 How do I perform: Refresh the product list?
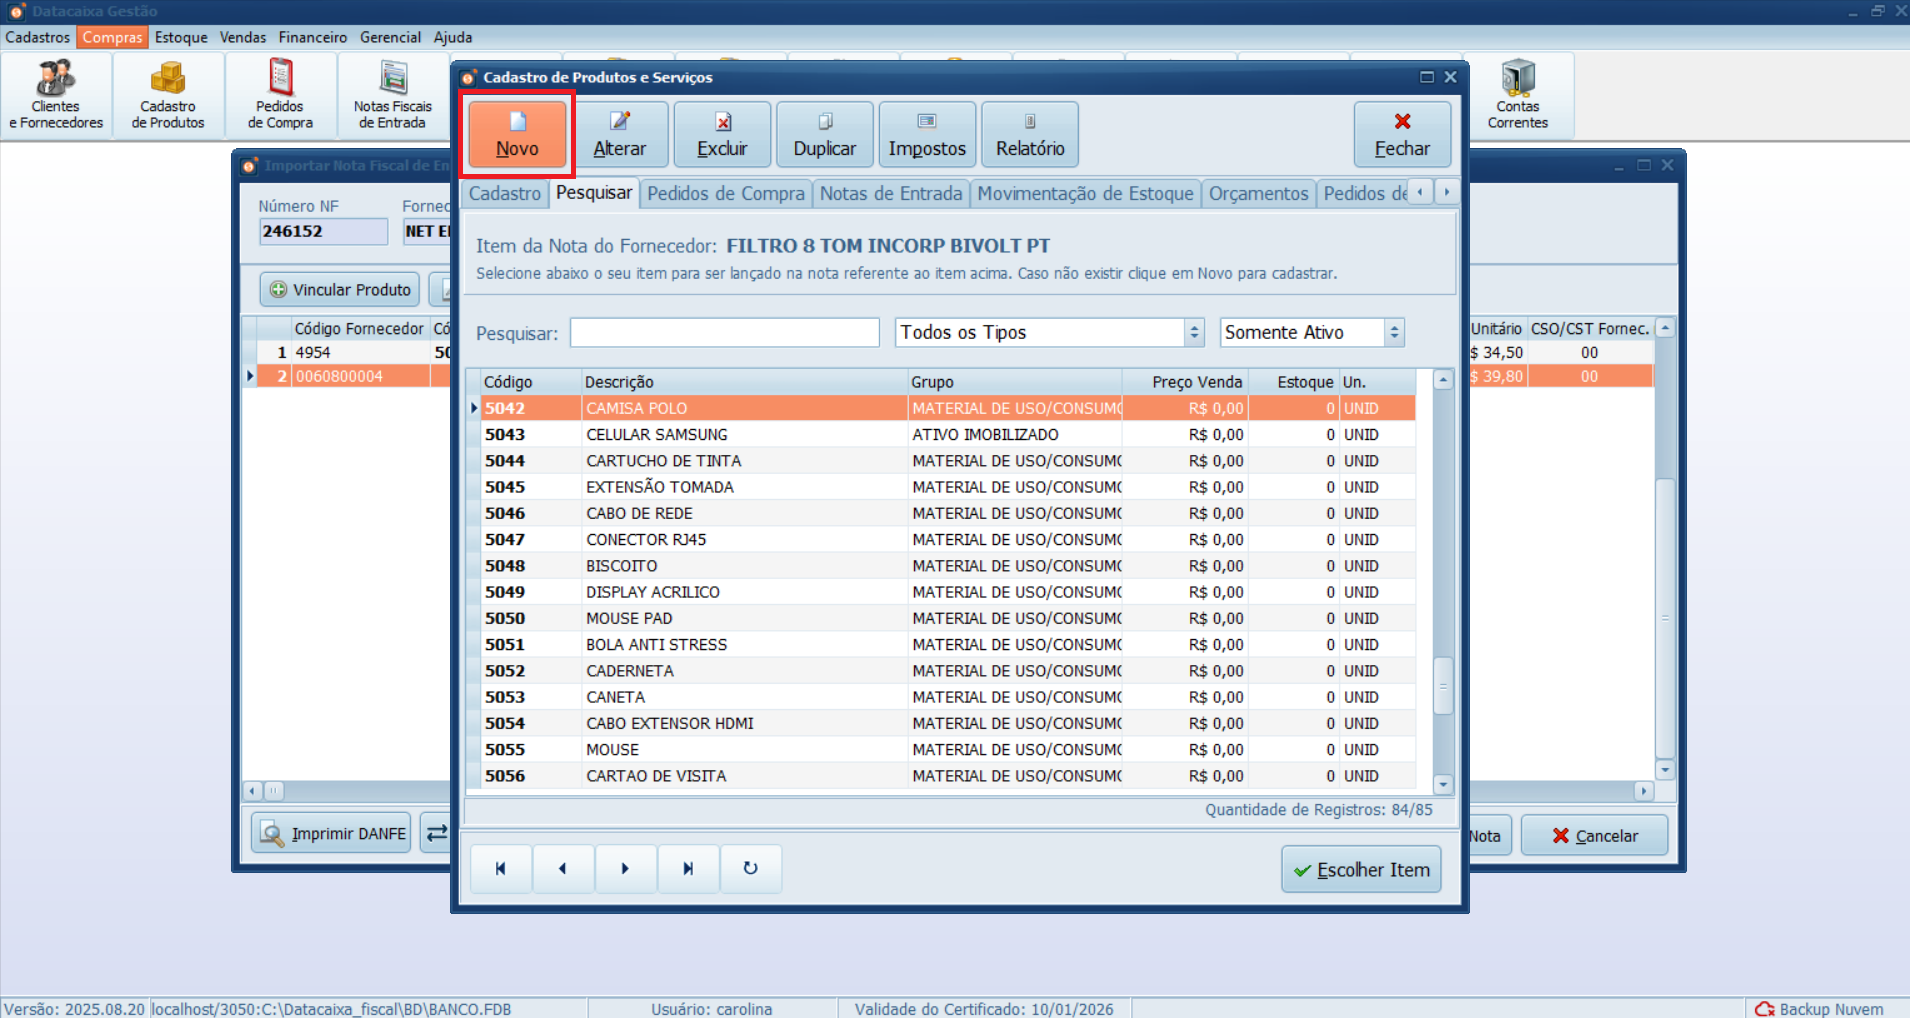[x=750, y=868]
